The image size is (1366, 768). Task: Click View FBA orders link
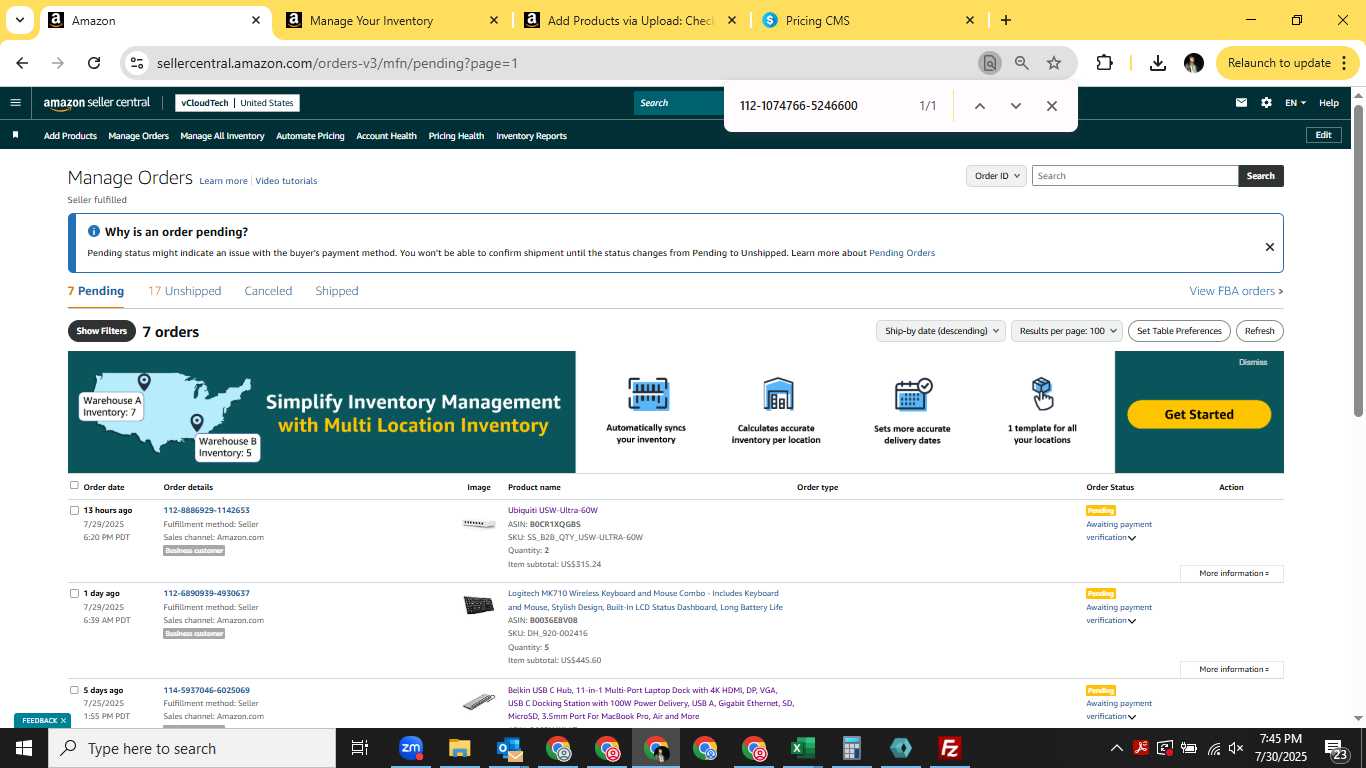click(x=1236, y=291)
